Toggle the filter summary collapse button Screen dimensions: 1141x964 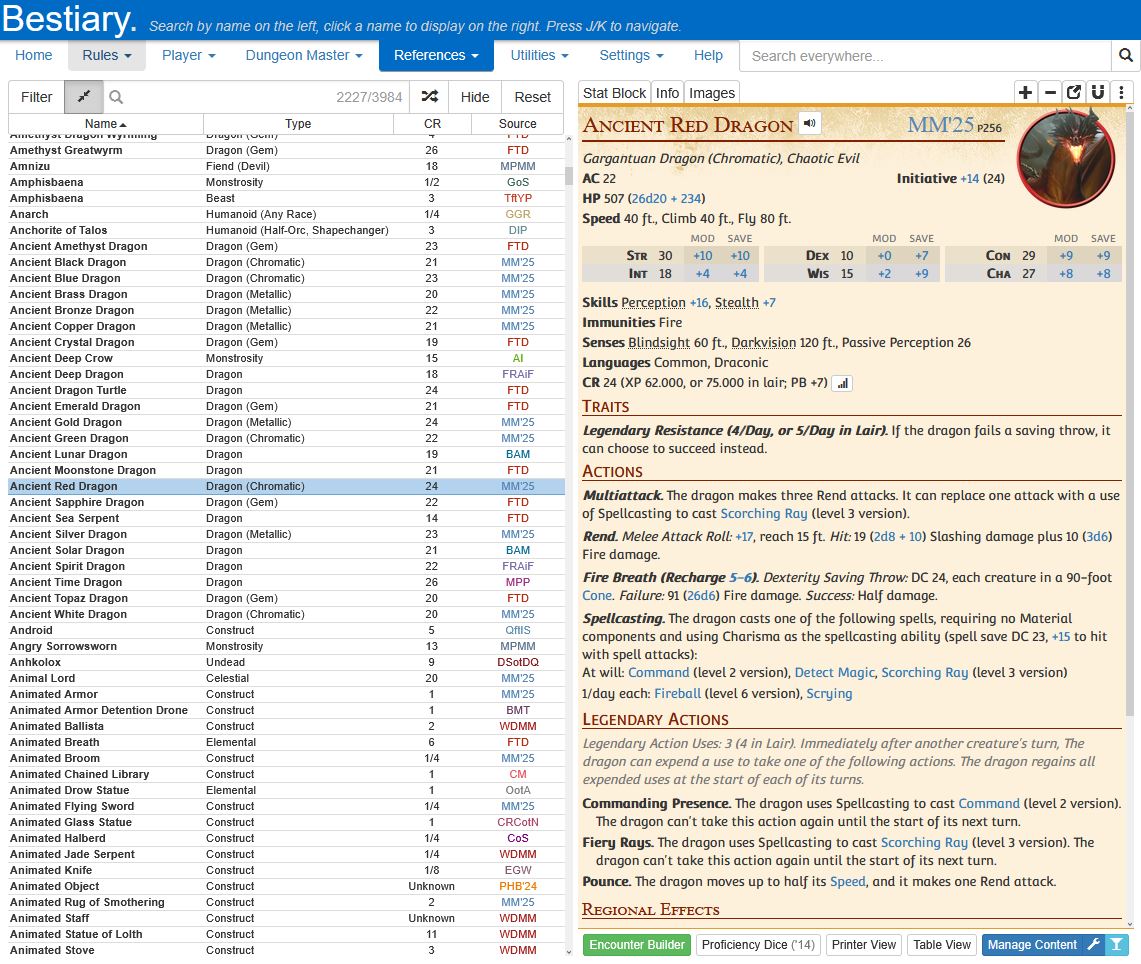click(84, 97)
